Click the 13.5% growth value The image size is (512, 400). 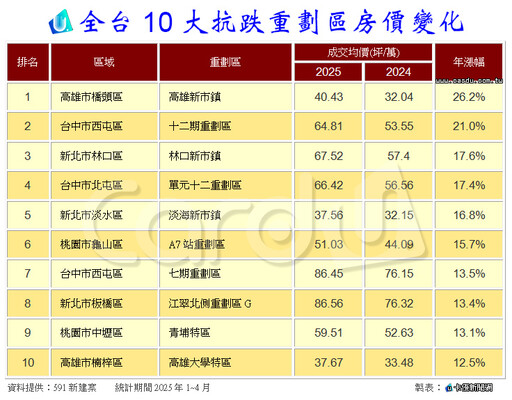click(x=469, y=274)
